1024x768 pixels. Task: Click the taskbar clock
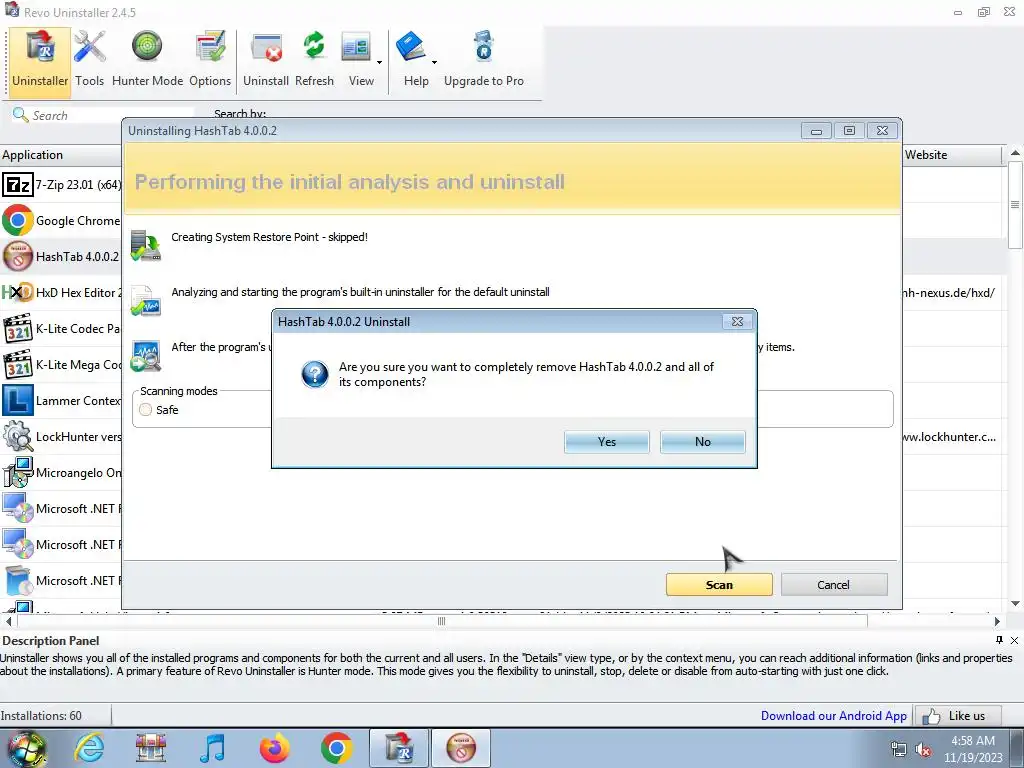[x=972, y=749]
